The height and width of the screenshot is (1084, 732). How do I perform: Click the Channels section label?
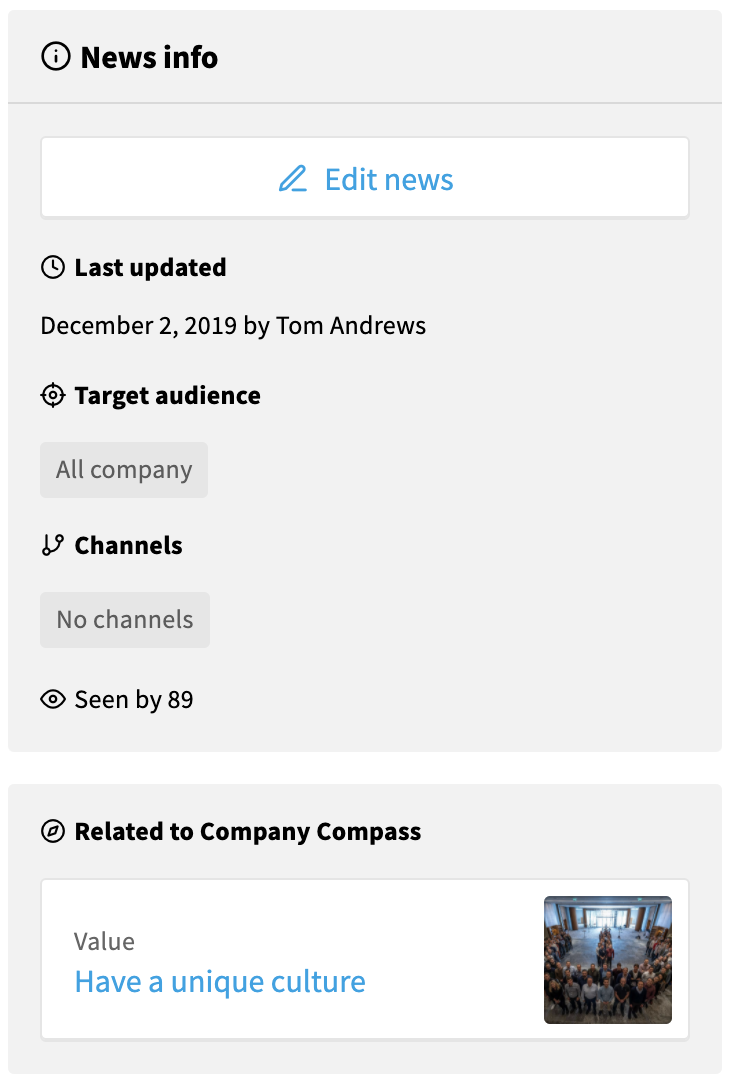click(128, 545)
